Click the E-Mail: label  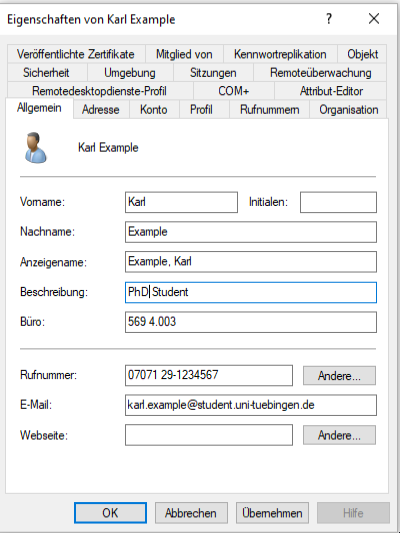point(36,405)
